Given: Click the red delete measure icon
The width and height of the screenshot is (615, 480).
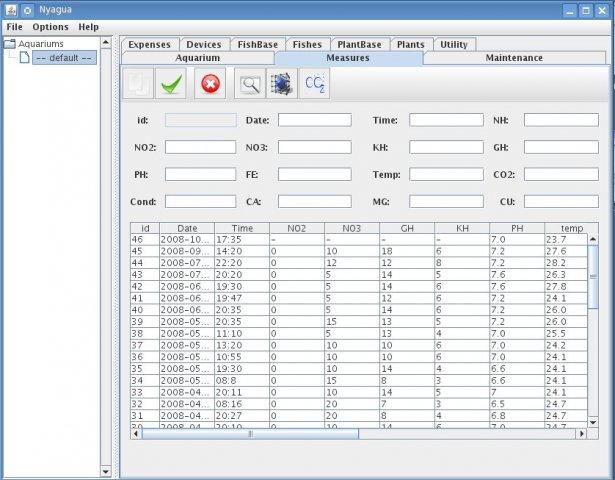Looking at the screenshot, I should pyautogui.click(x=210, y=84).
